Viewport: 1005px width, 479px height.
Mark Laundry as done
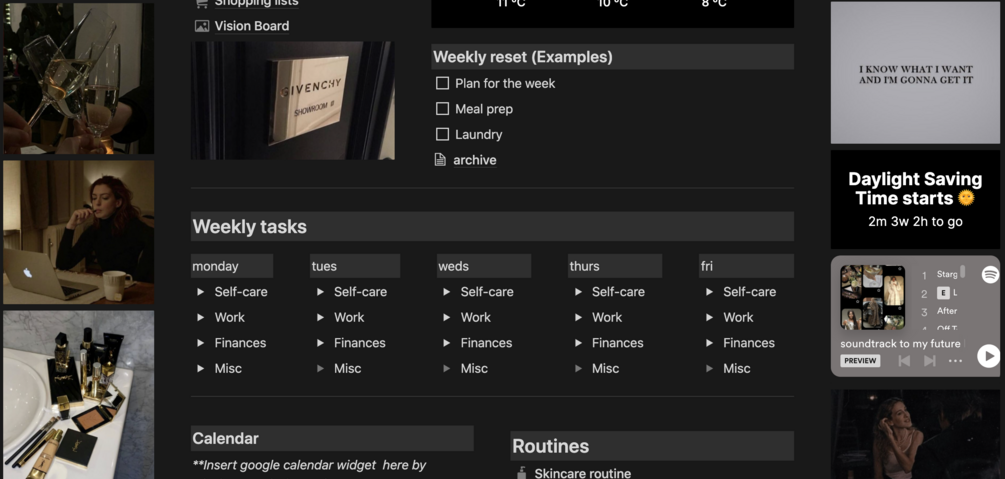pyautogui.click(x=442, y=135)
